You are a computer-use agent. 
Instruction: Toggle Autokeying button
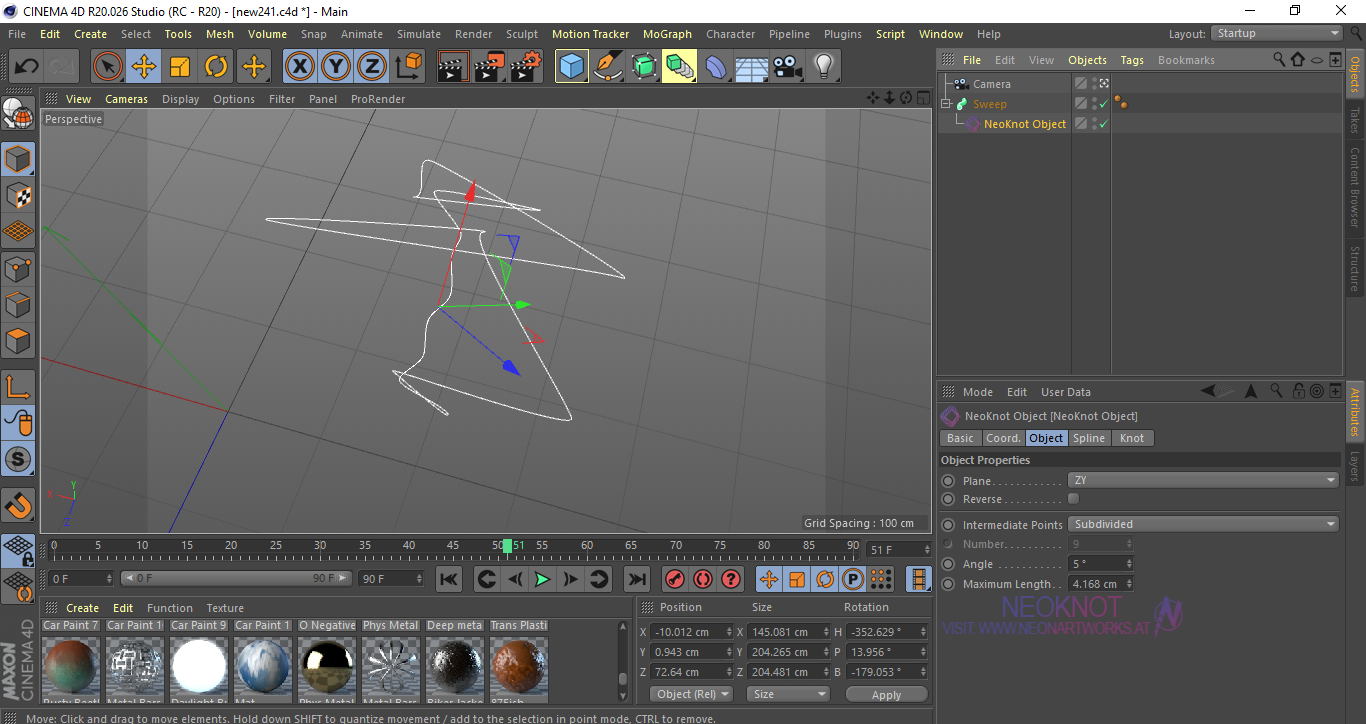pyautogui.click(x=703, y=579)
